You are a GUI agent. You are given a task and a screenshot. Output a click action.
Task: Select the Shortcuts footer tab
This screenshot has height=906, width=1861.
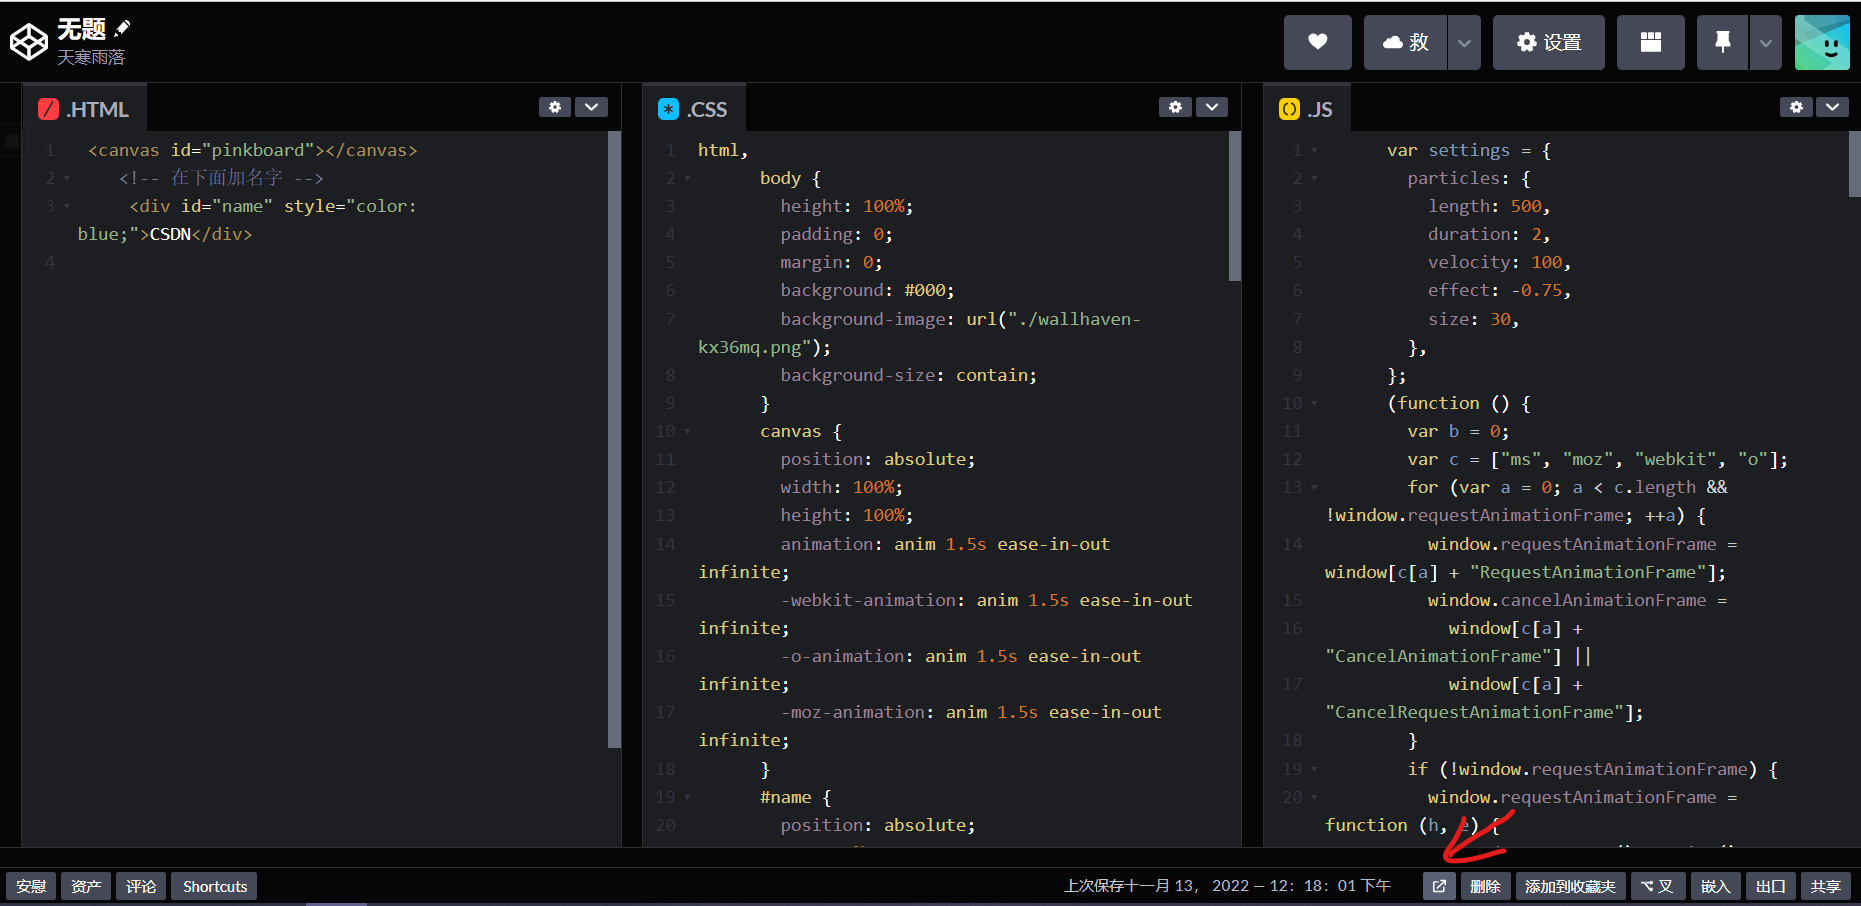coord(215,886)
